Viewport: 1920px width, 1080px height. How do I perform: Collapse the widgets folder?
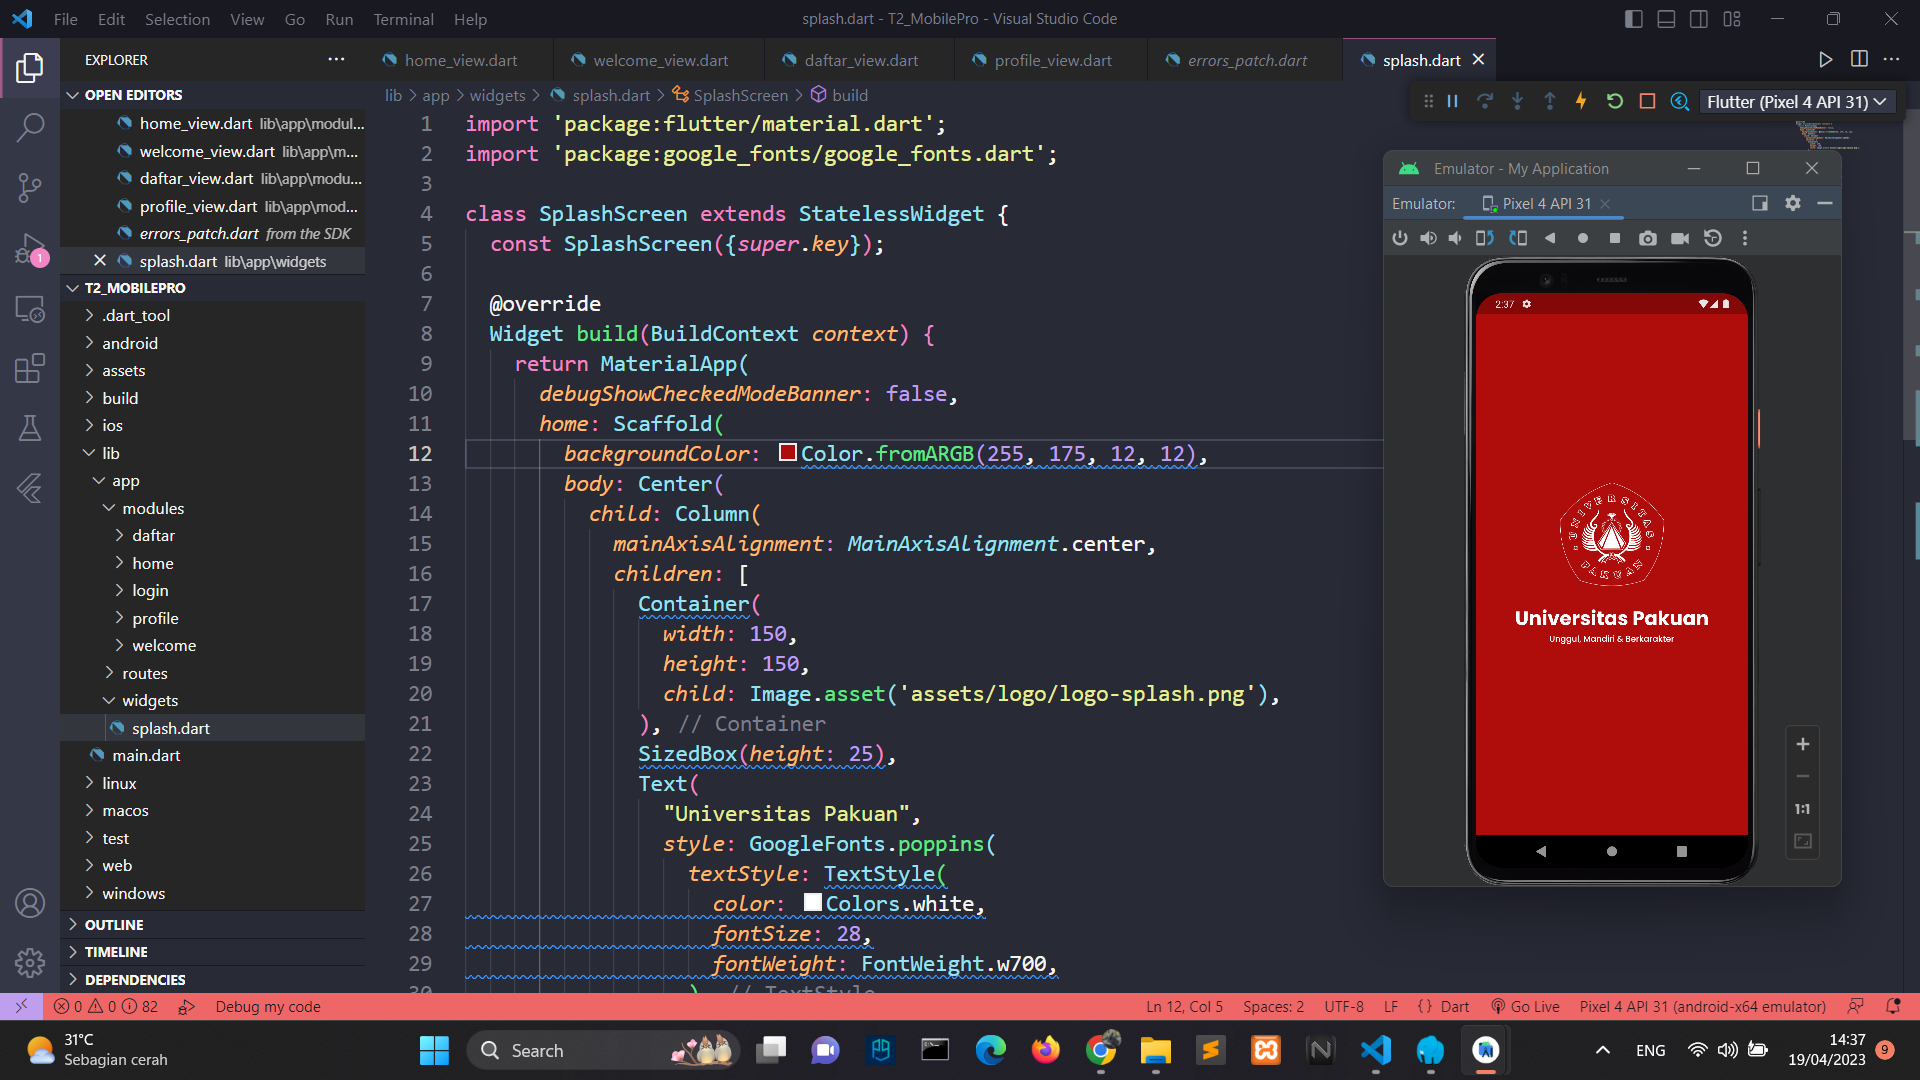tap(149, 700)
